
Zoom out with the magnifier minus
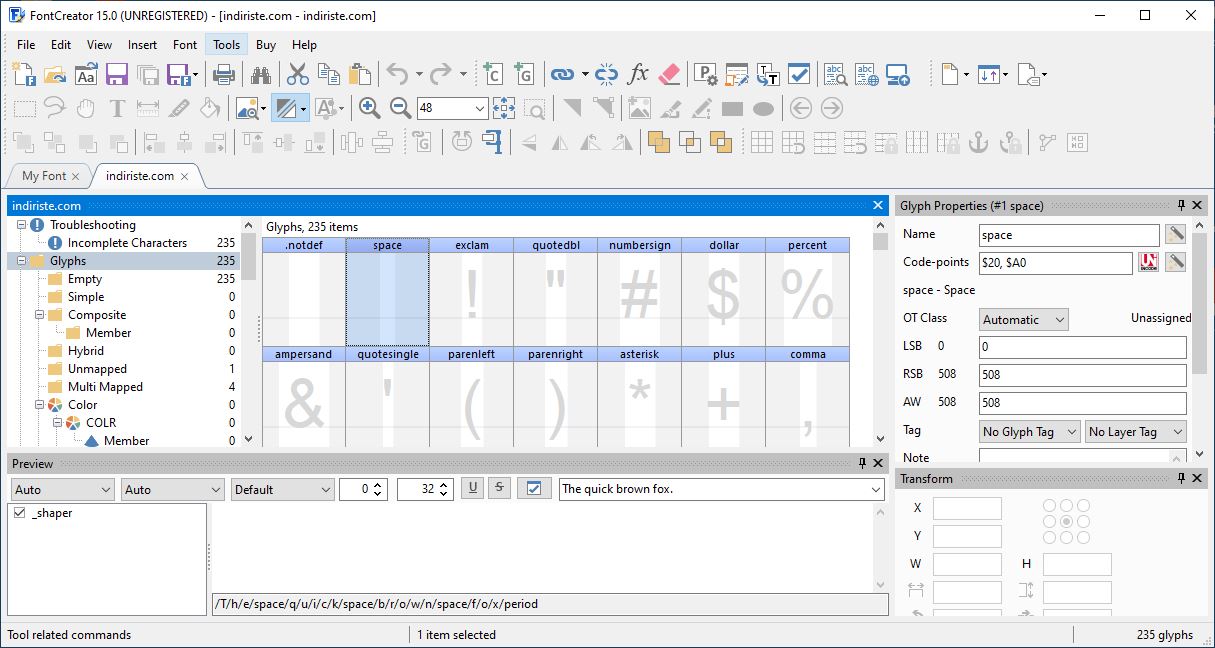401,108
